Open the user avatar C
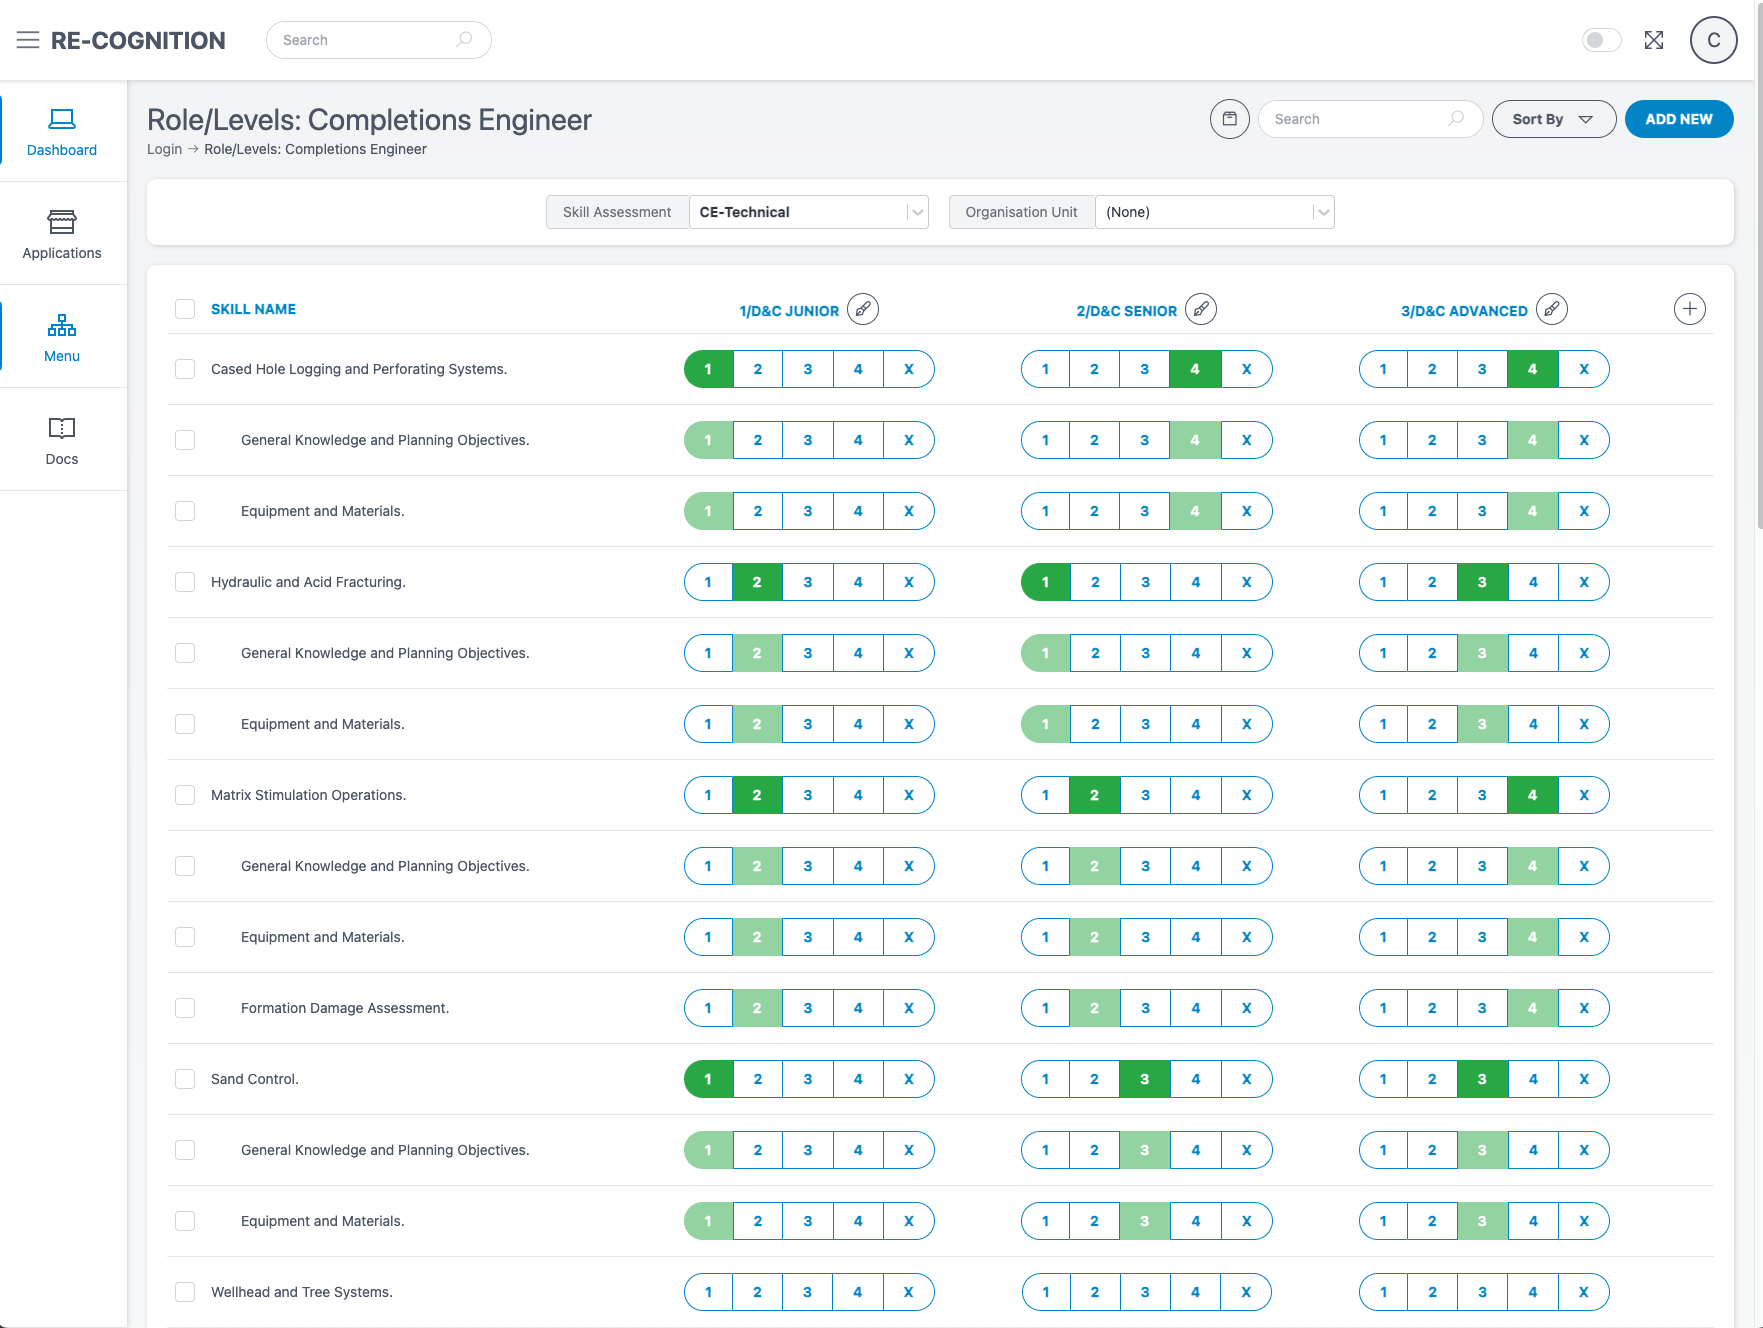Viewport: 1763px width, 1328px height. (1713, 40)
